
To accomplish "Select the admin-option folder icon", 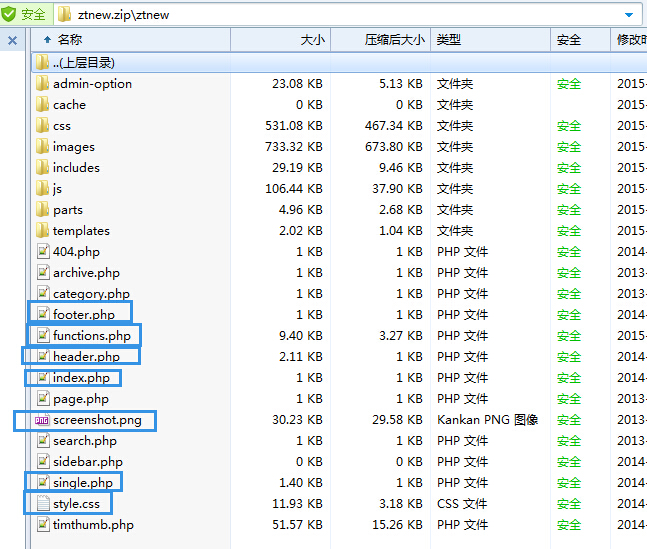I will tap(42, 84).
